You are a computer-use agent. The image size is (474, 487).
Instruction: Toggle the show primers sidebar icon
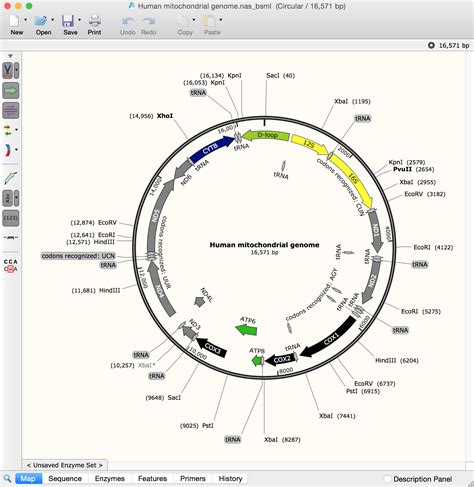click(x=11, y=110)
